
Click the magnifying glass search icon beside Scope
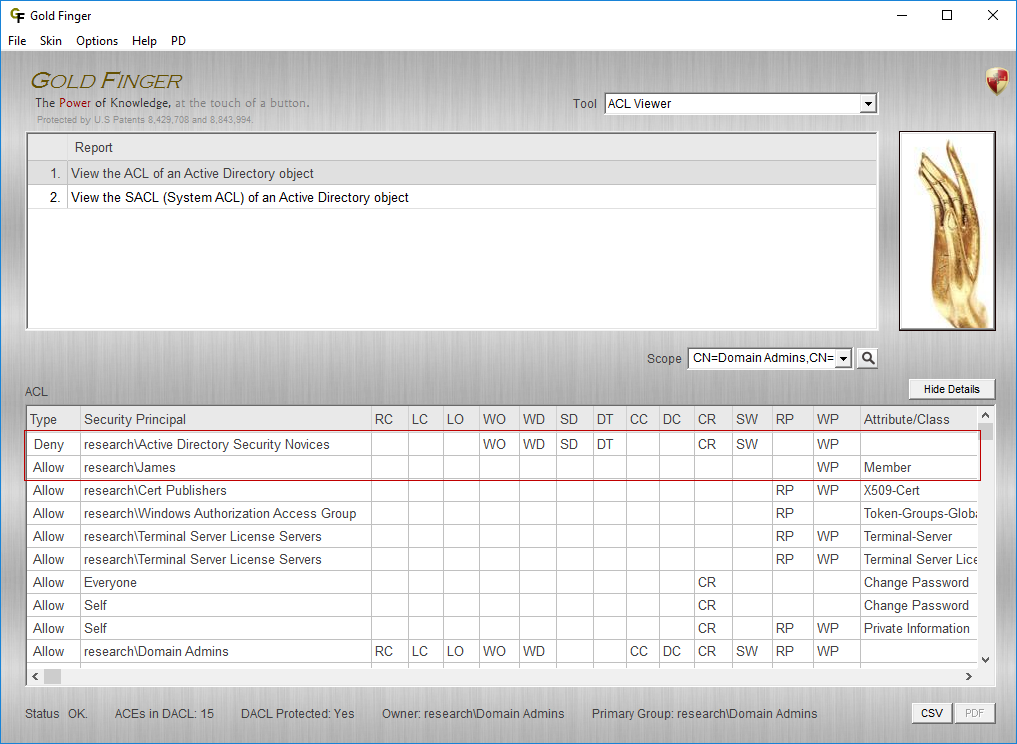(x=867, y=357)
